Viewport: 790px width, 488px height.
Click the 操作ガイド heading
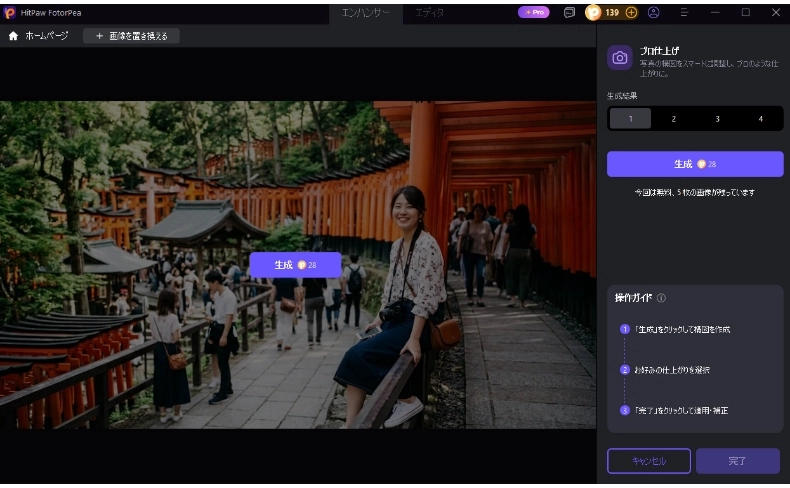click(633, 298)
